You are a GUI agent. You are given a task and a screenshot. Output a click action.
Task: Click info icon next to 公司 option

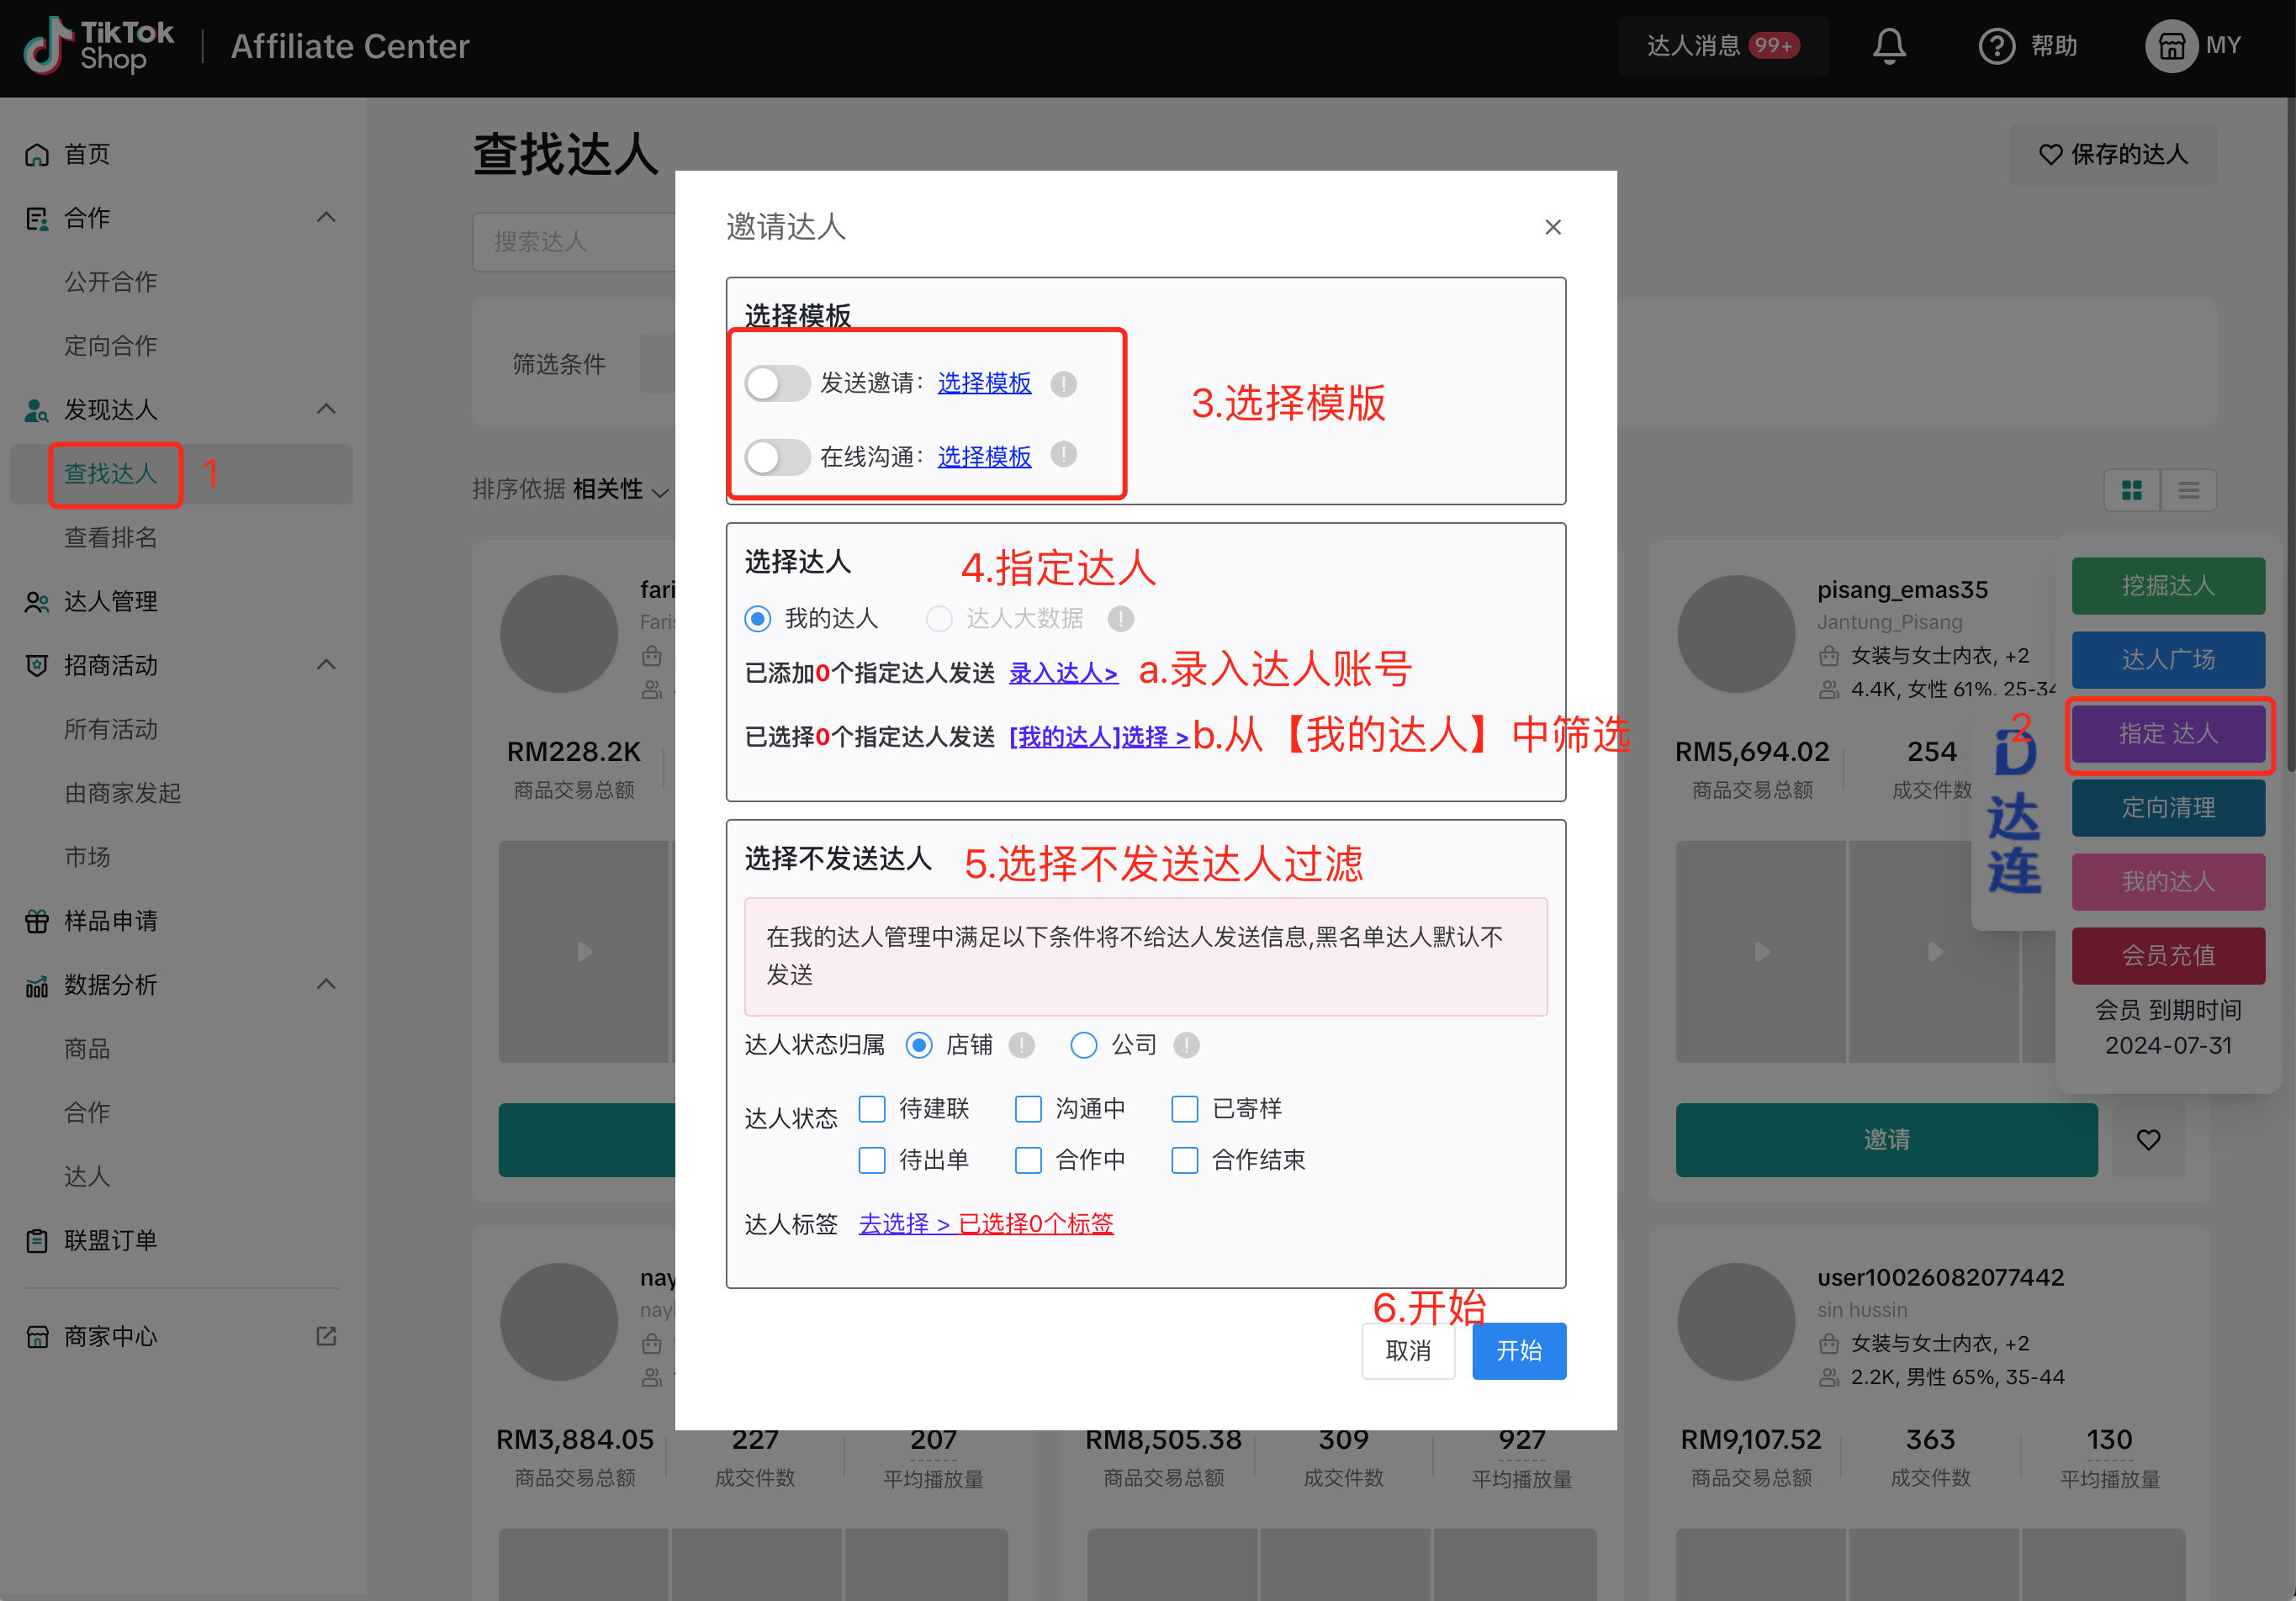[1186, 1045]
